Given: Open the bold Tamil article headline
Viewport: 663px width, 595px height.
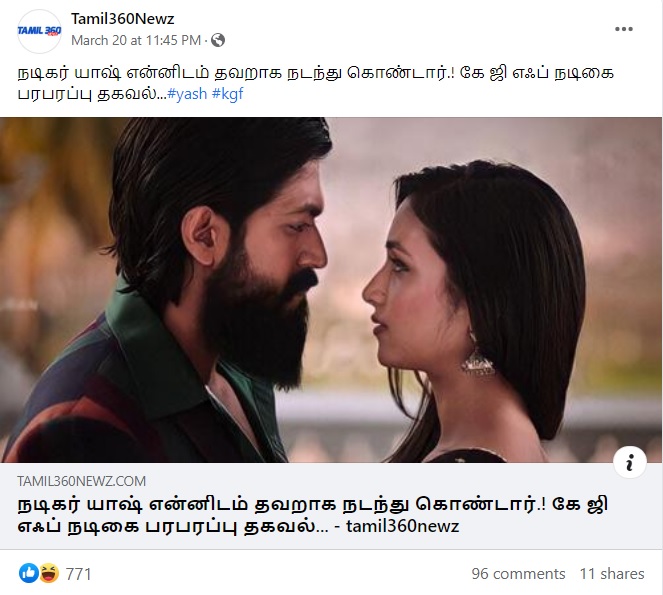Looking at the screenshot, I should click(312, 515).
